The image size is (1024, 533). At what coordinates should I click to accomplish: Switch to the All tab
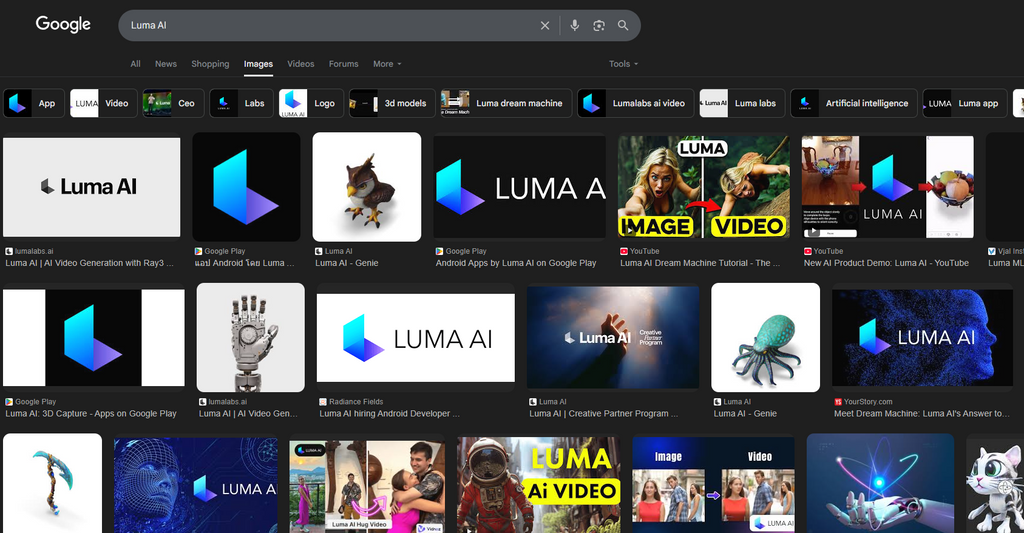click(135, 64)
